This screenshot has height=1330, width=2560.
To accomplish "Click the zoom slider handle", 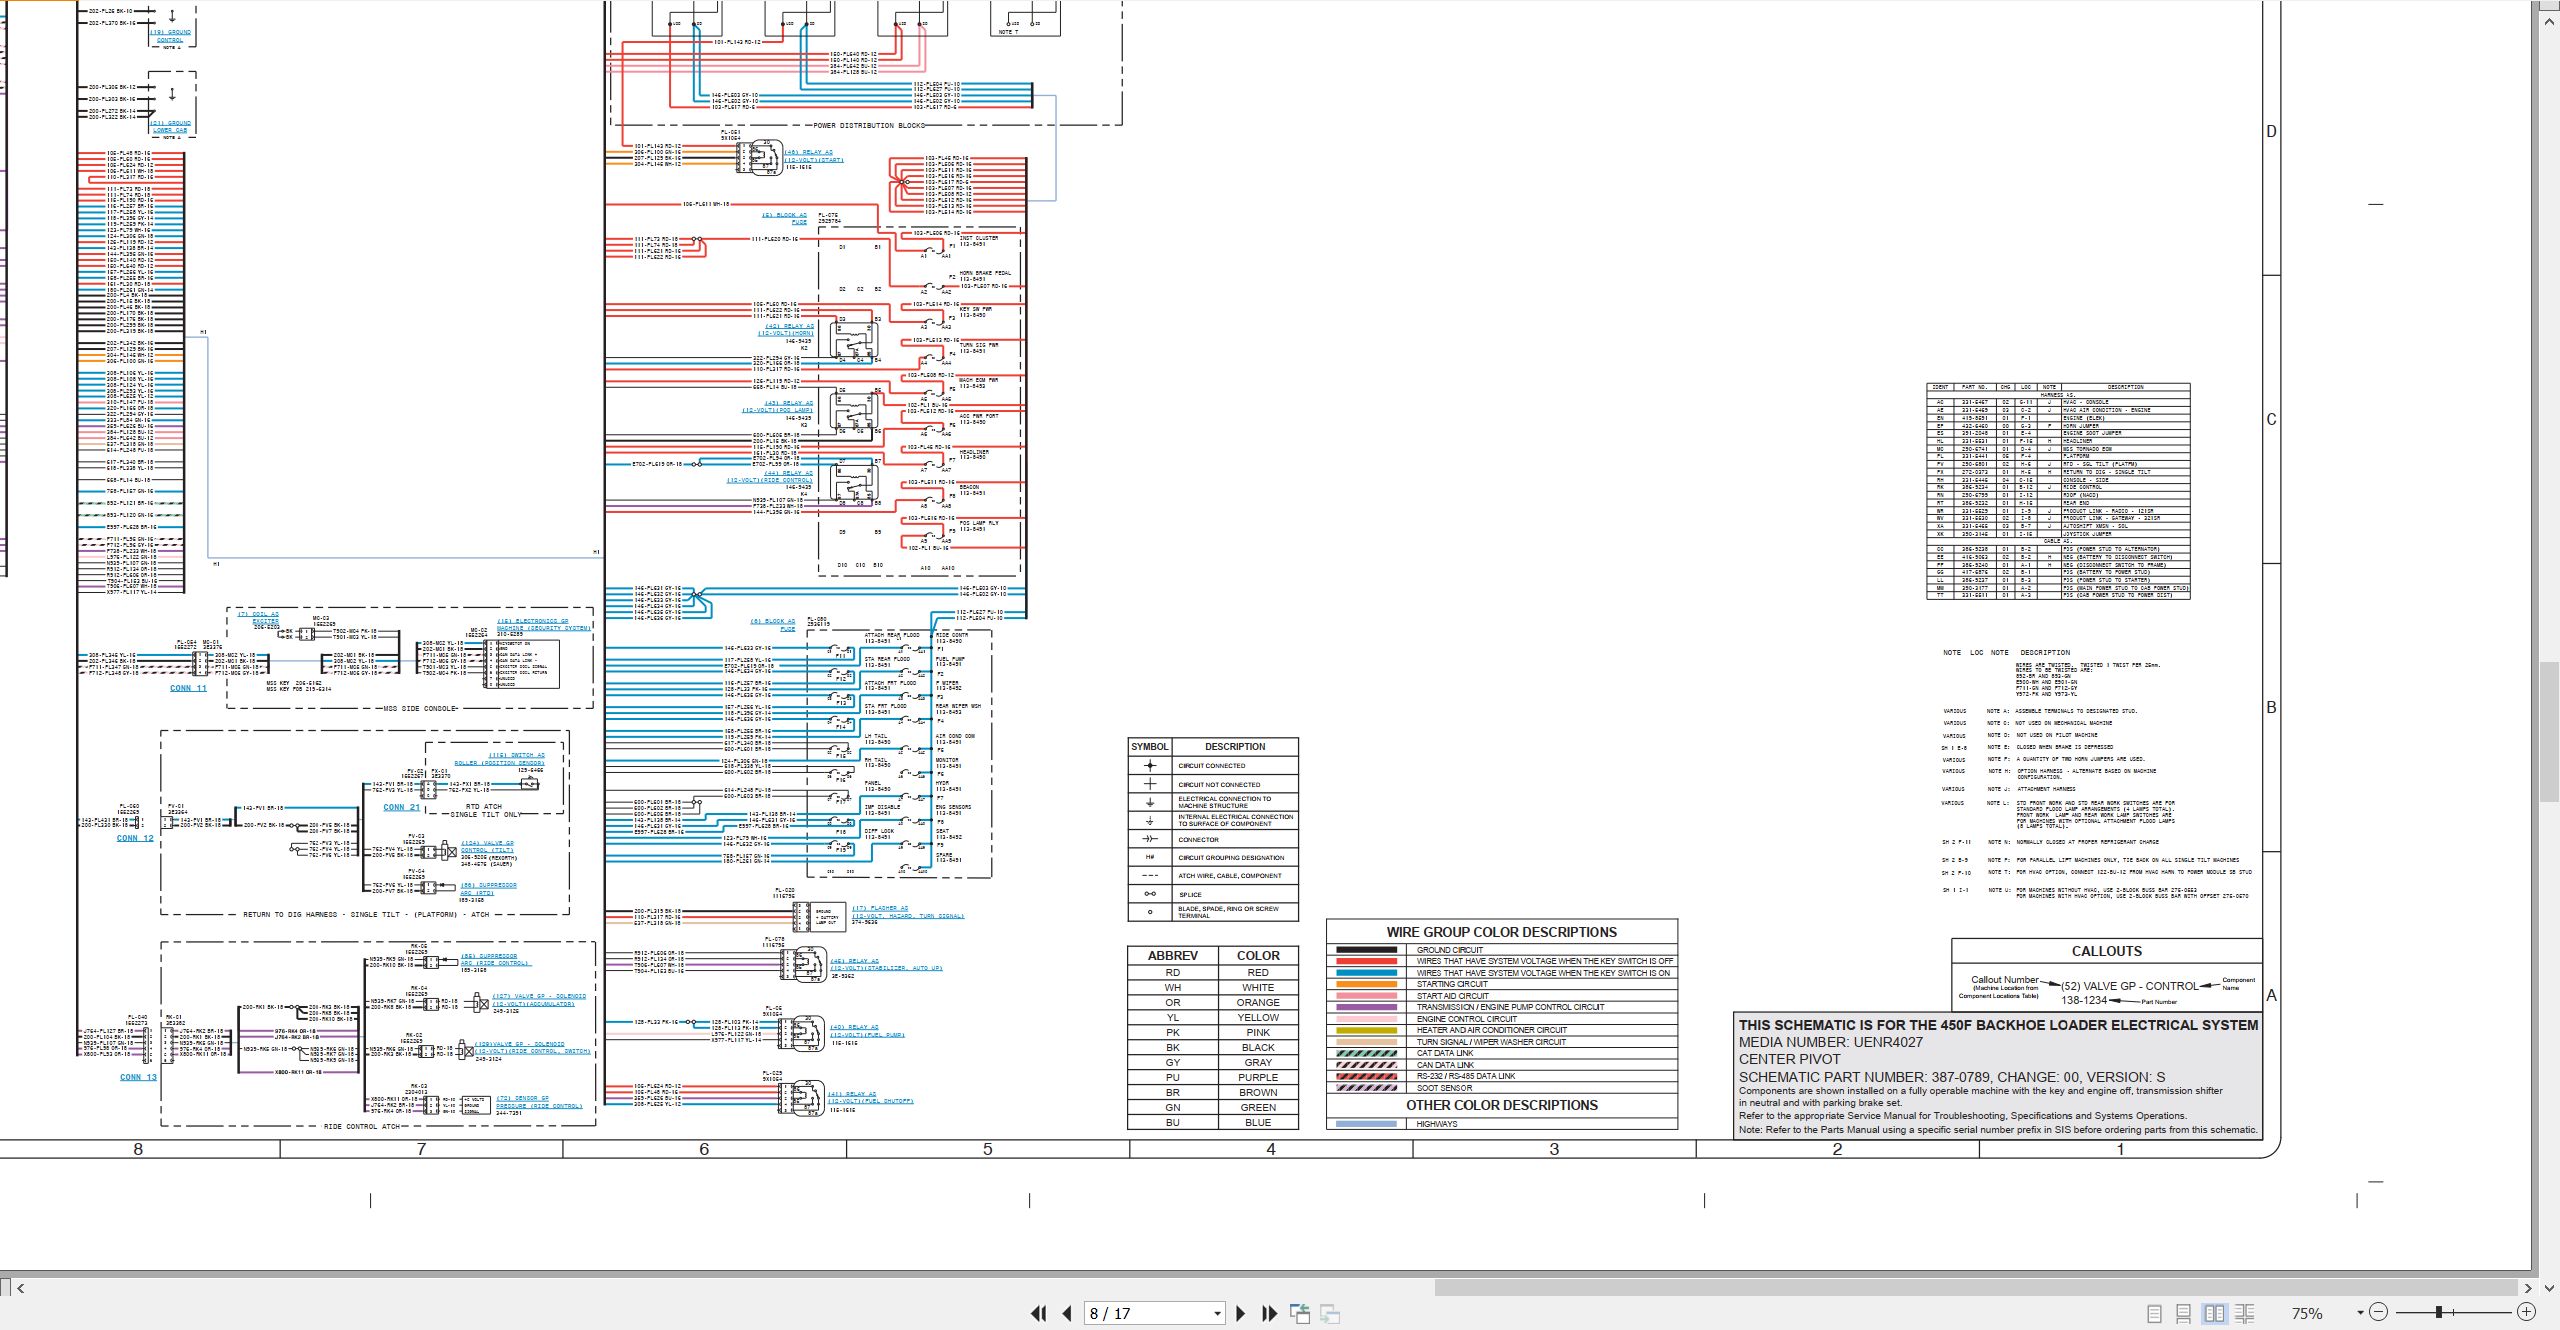I will (x=2439, y=1311).
